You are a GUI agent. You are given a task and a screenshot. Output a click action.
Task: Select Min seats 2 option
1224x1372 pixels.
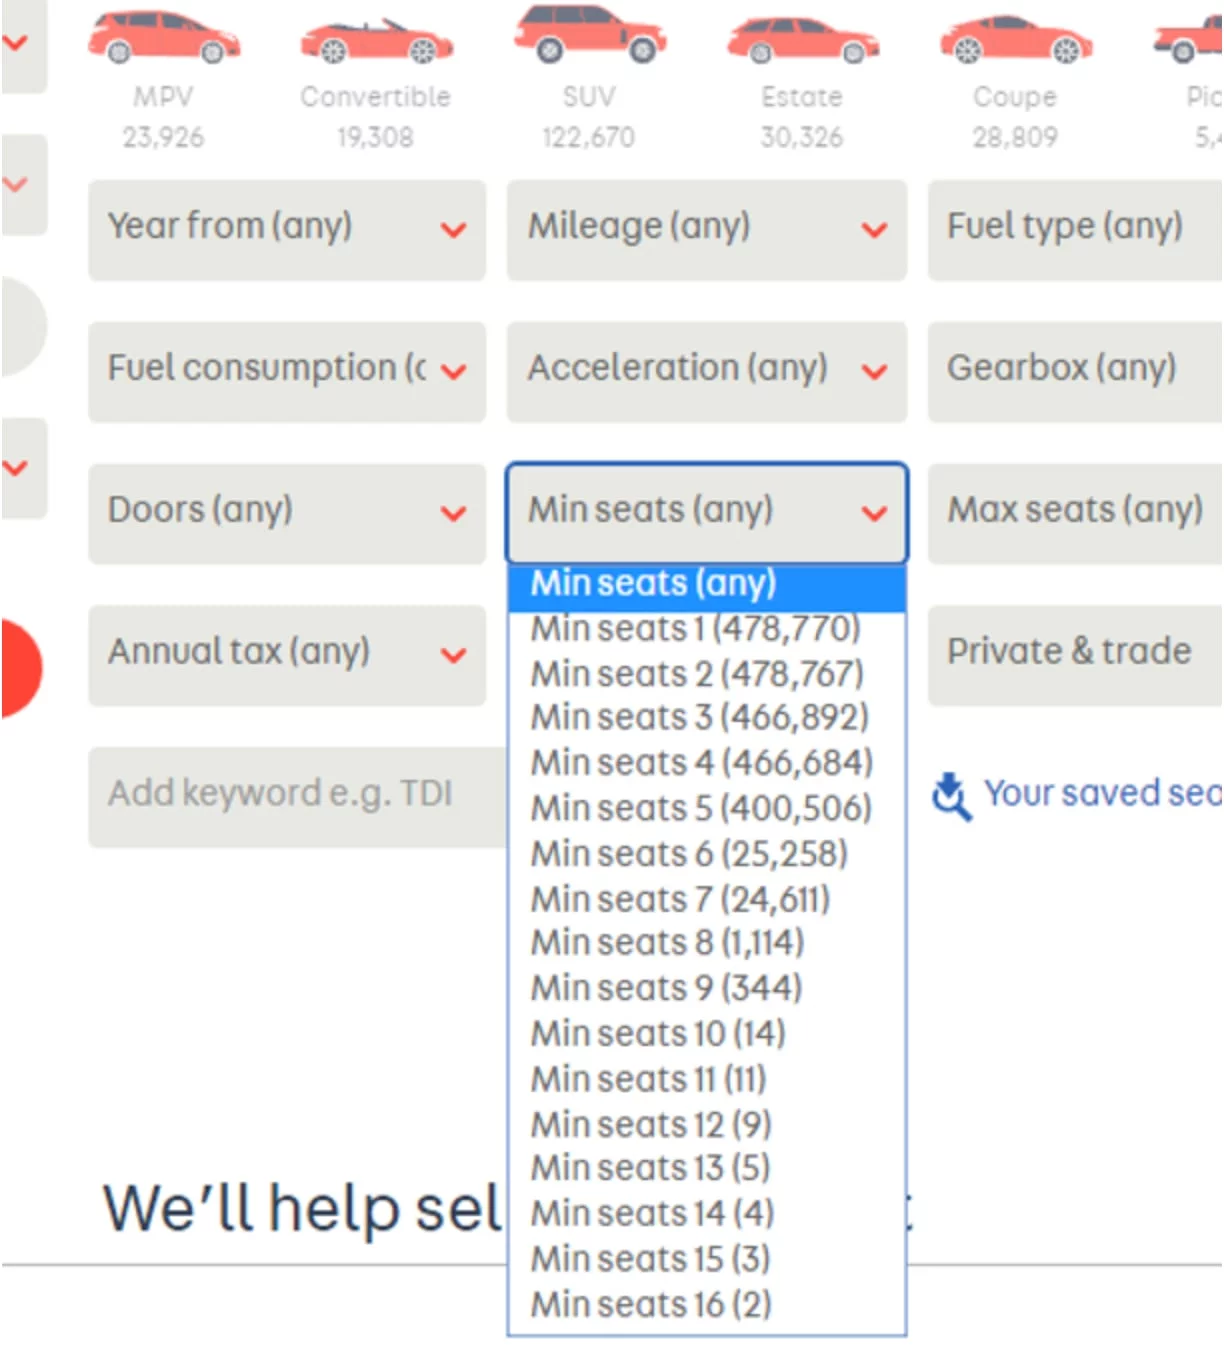(x=697, y=674)
